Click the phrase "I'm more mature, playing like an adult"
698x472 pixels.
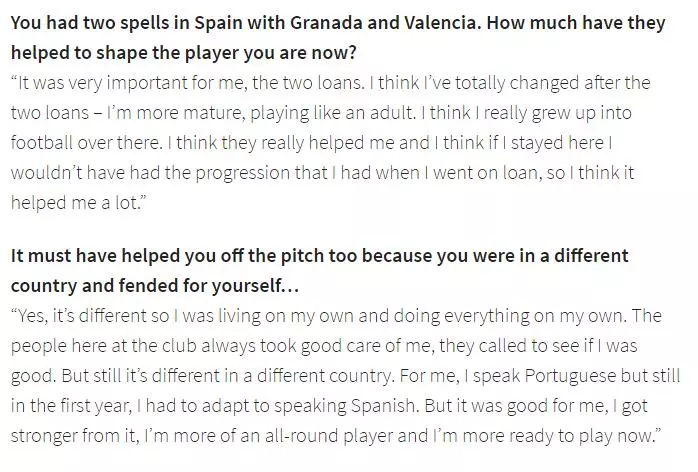[260, 113]
